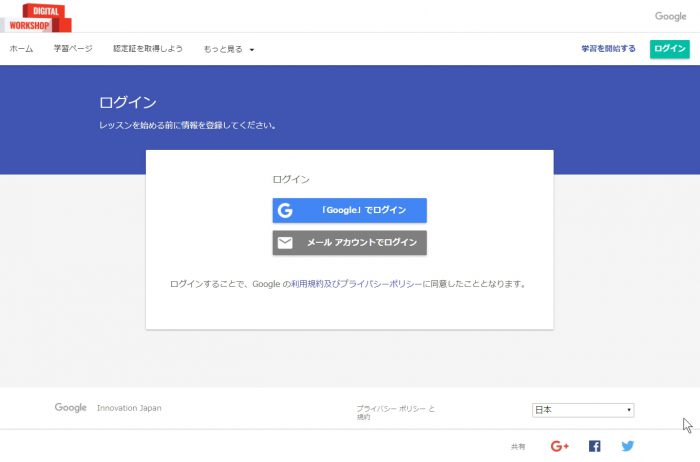Click the レッスンを始める前に情報を登録してください text
Viewport: 700px width, 462px height.
[188, 125]
